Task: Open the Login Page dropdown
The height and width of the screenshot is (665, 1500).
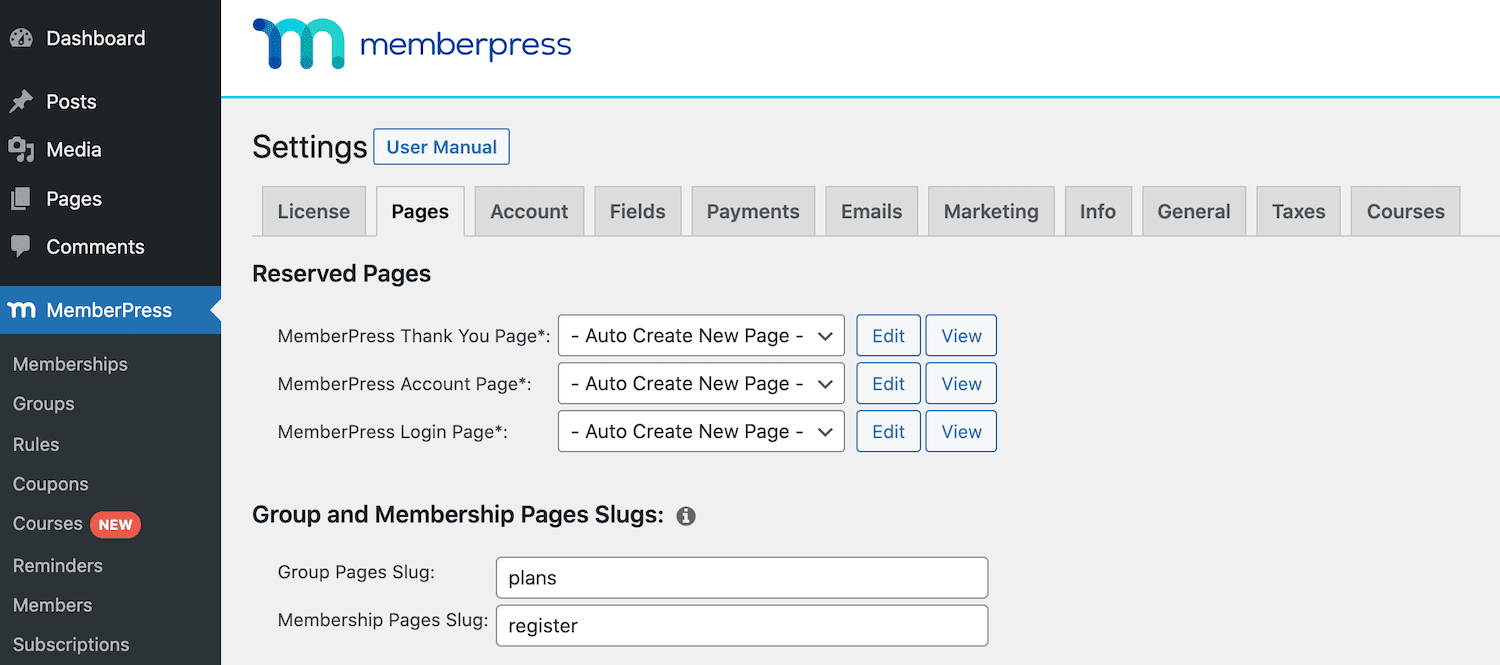Action: tap(700, 431)
